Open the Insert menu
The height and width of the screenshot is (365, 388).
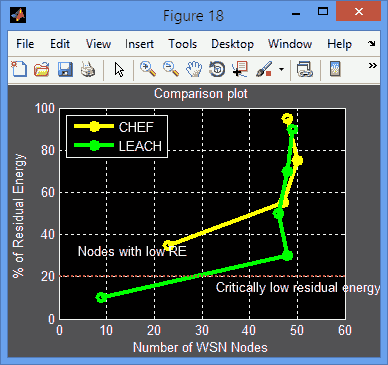coord(139,44)
